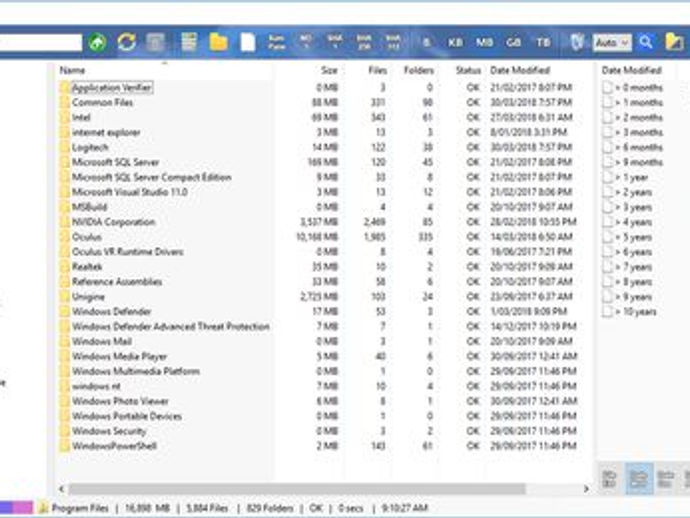Select the Common Files folder
This screenshot has height=518, width=690.
[x=103, y=103]
